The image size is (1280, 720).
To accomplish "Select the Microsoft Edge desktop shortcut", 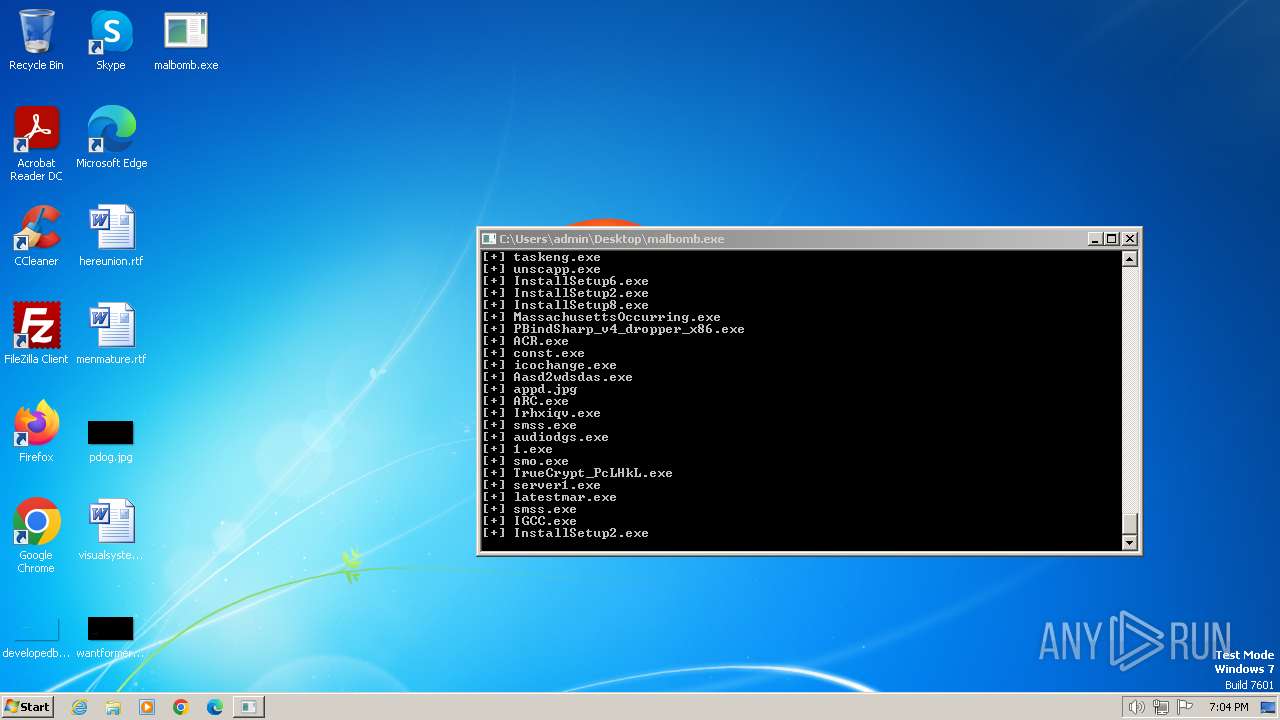I will click(111, 138).
